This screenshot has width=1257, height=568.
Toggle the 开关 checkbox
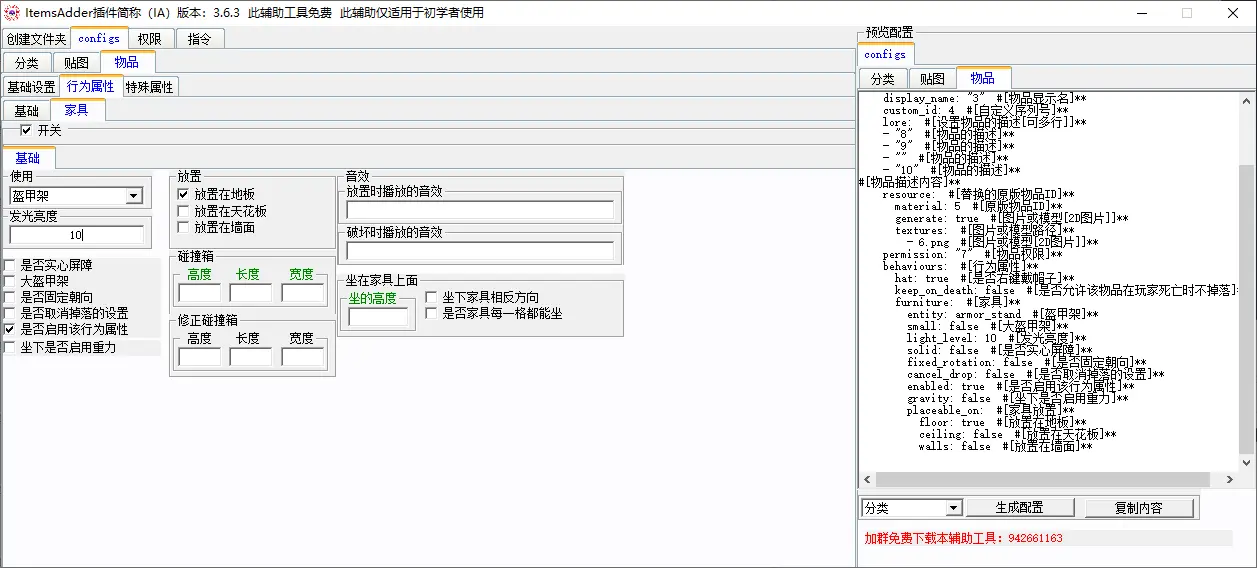(27, 130)
